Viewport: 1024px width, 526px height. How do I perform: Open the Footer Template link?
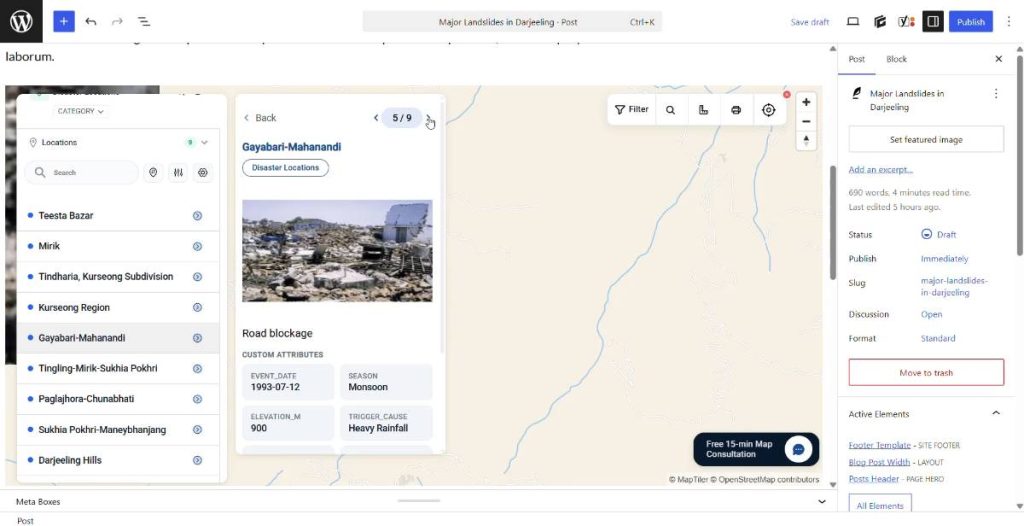879,445
